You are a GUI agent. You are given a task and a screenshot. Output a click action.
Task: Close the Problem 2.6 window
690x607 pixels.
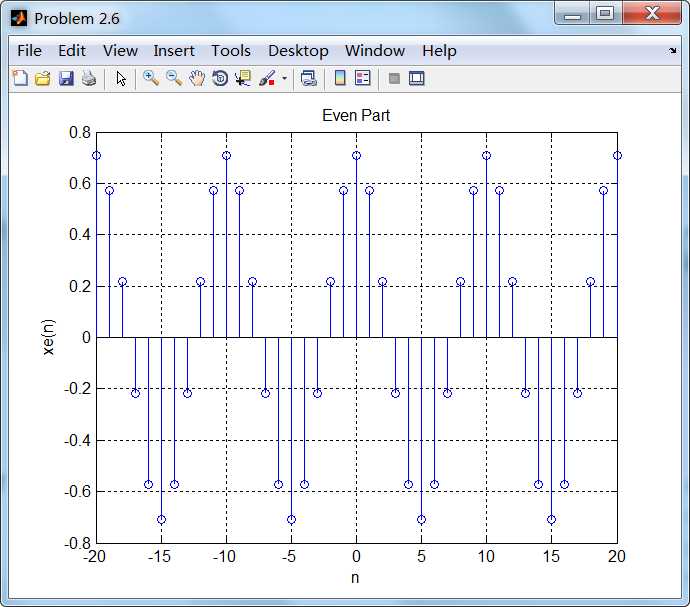pos(652,14)
